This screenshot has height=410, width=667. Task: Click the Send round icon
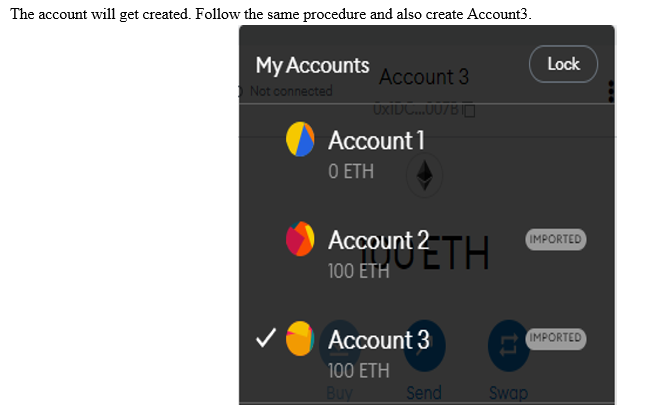[424, 345]
